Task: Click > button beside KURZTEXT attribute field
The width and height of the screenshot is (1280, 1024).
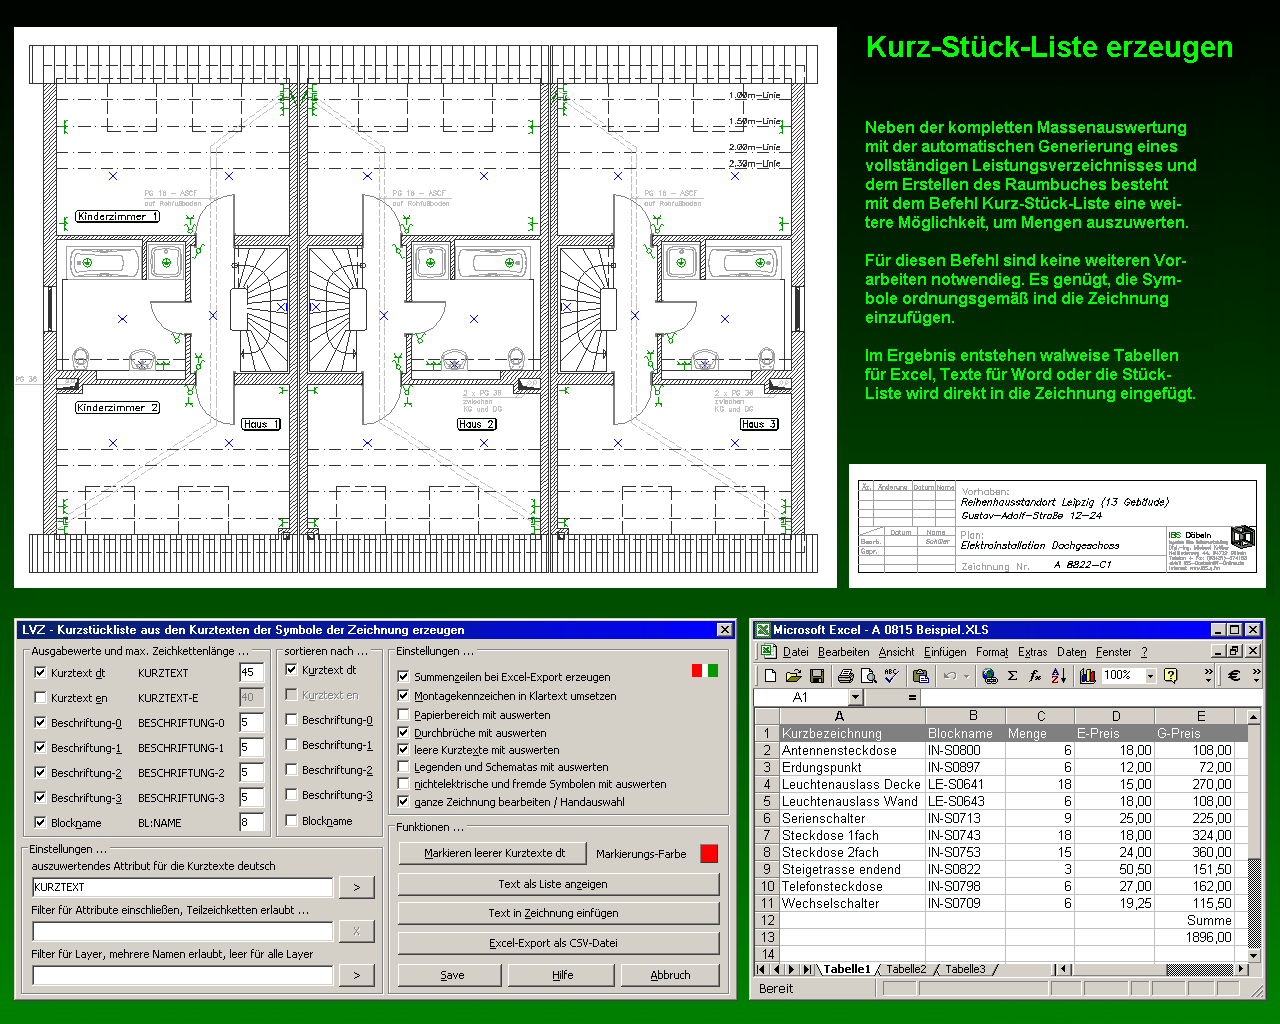Action: click(357, 887)
